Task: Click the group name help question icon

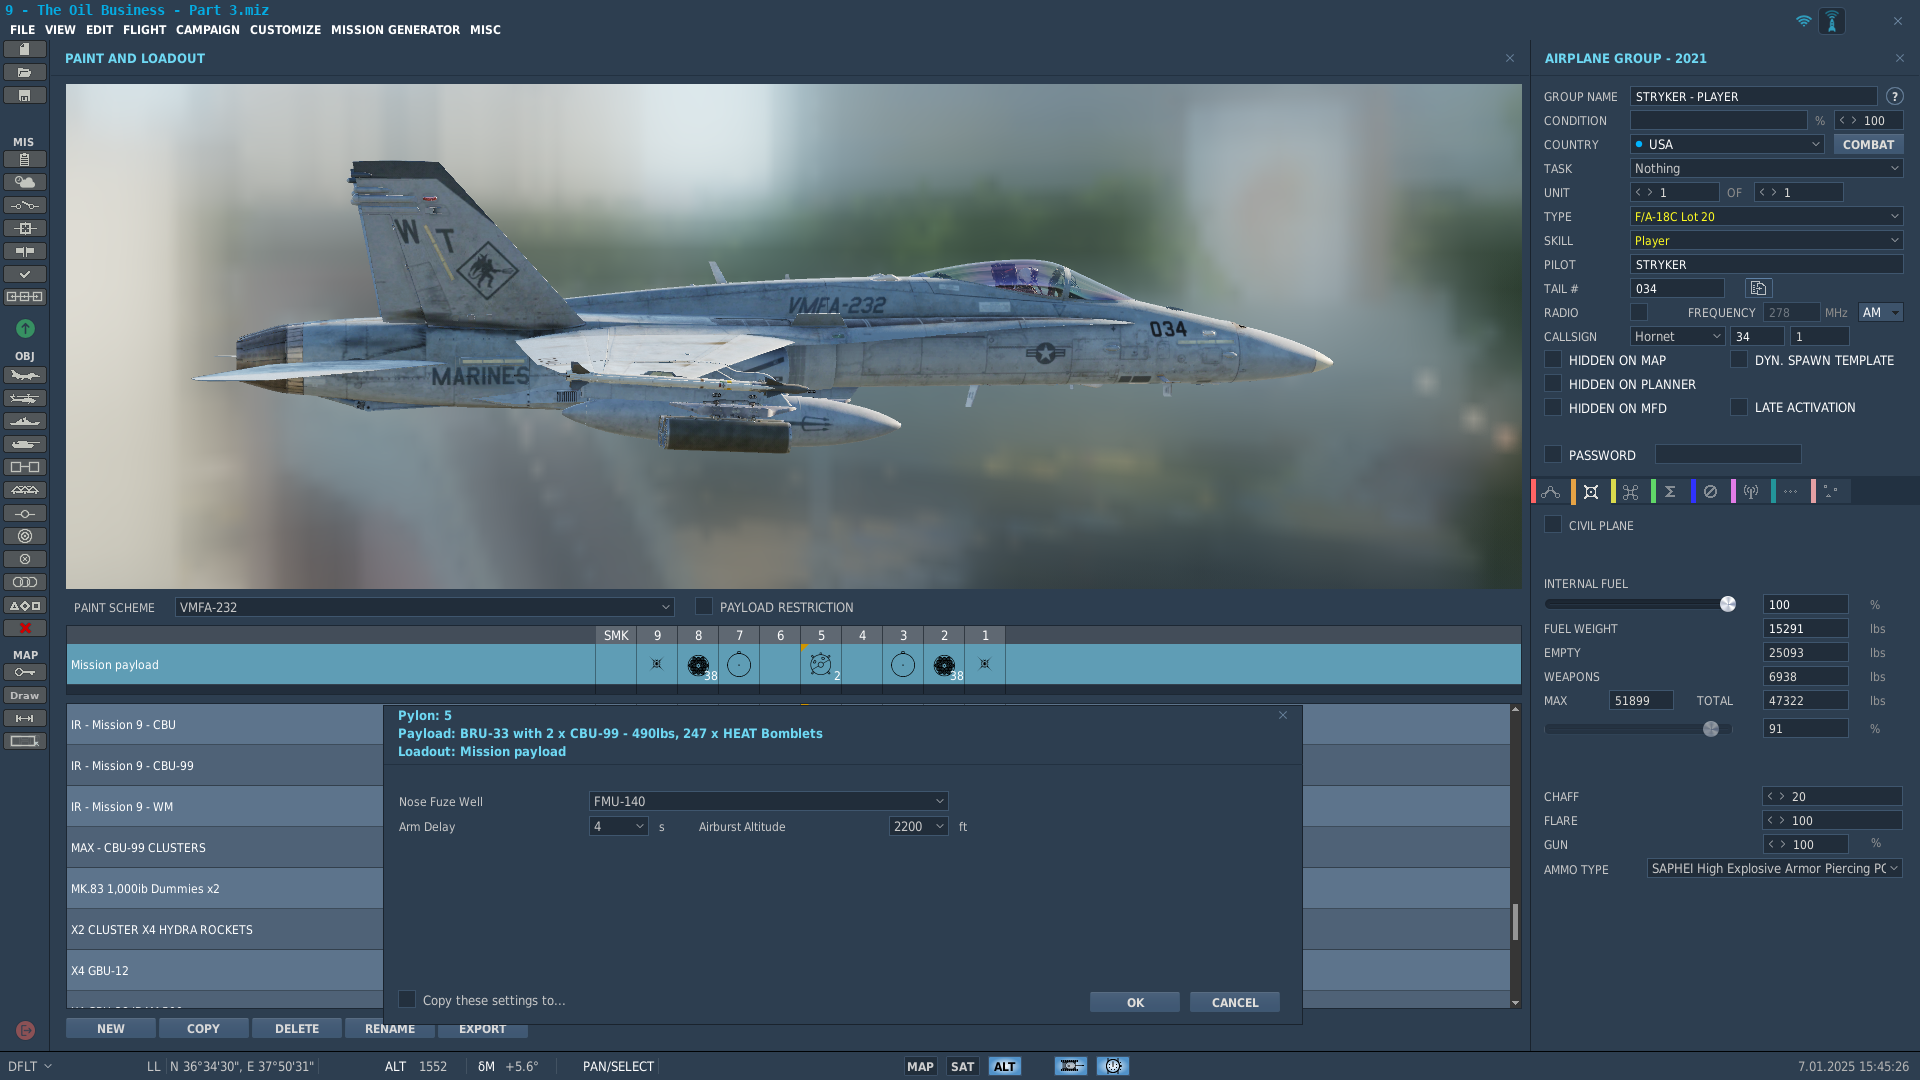Action: 1894,96
